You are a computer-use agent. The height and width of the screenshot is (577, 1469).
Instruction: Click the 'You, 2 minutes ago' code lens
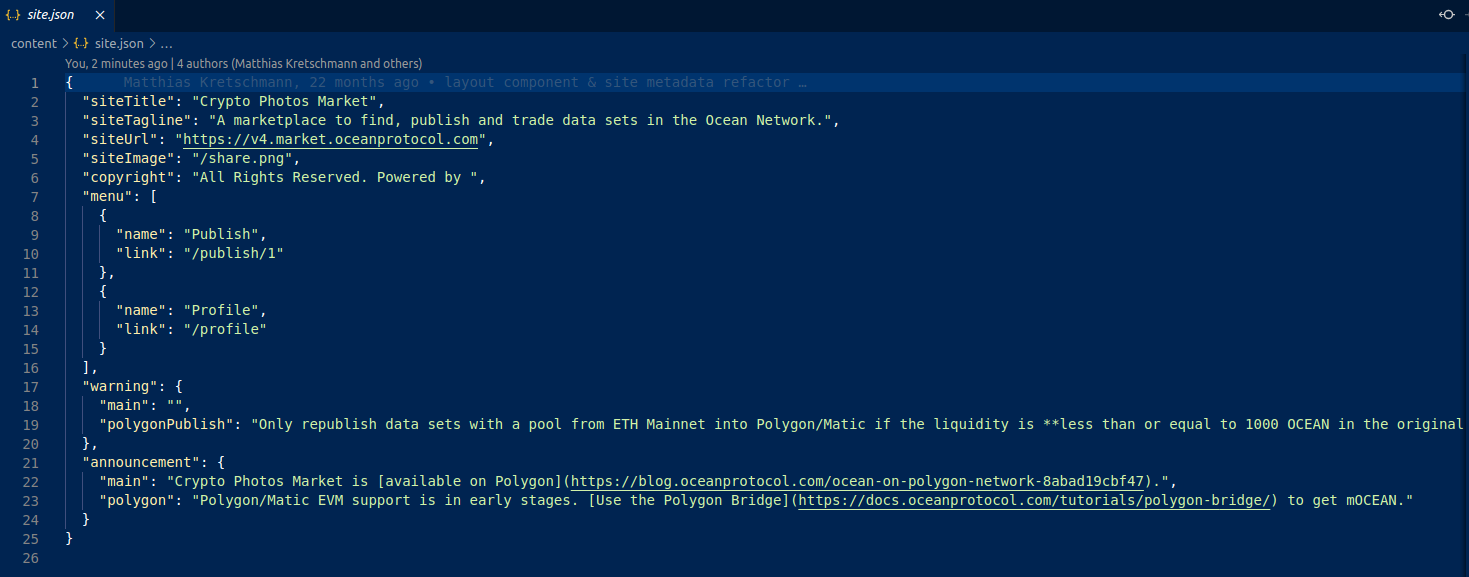(117, 63)
